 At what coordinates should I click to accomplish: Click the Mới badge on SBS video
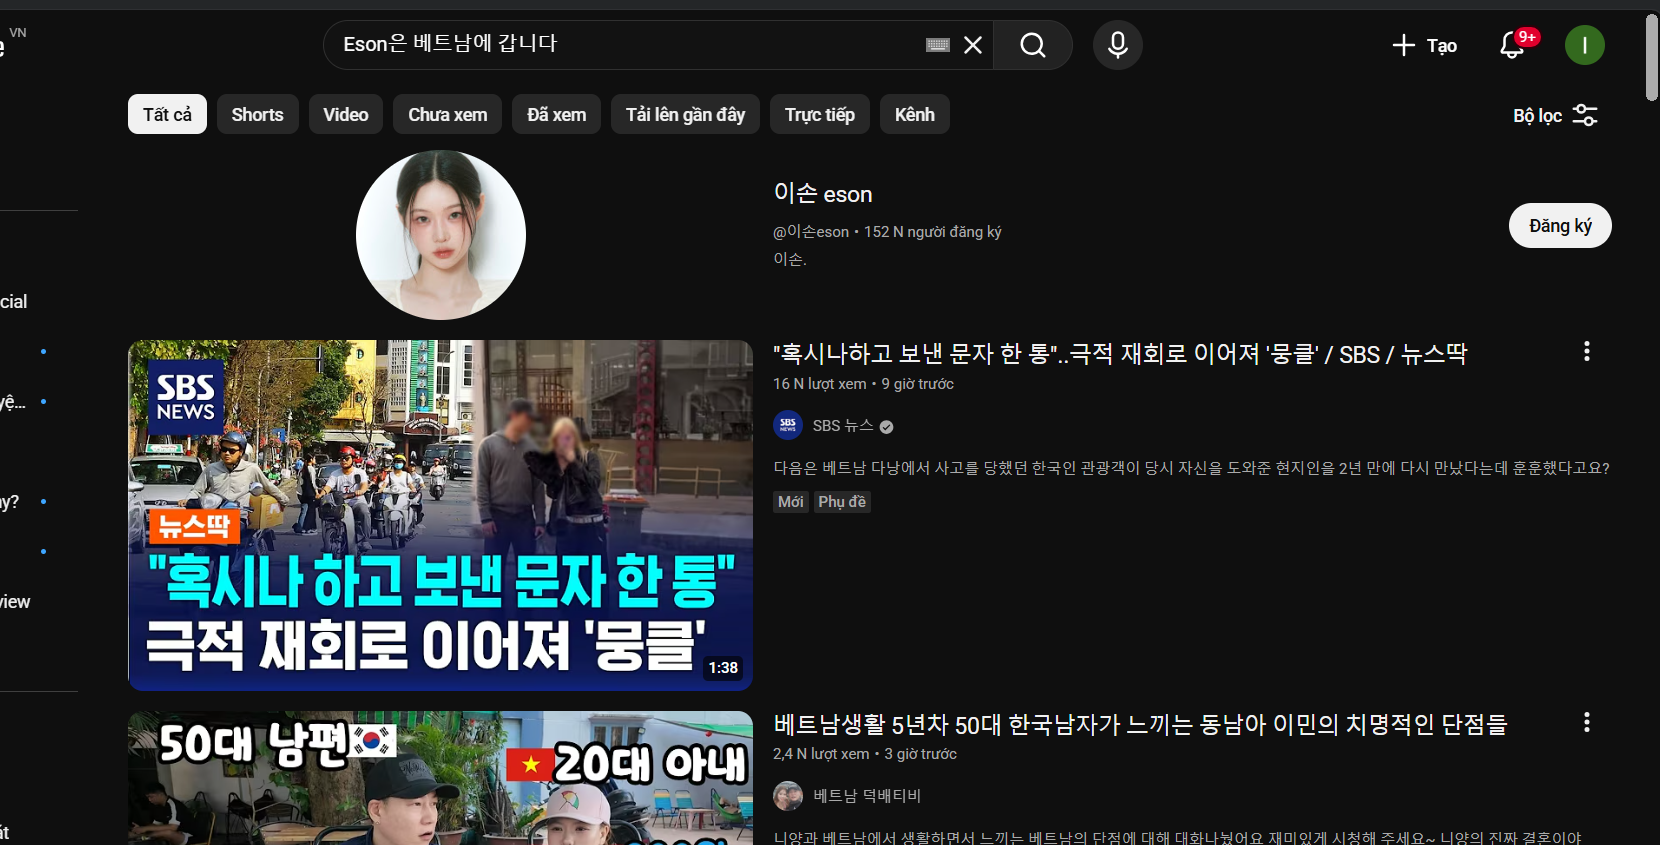791,502
